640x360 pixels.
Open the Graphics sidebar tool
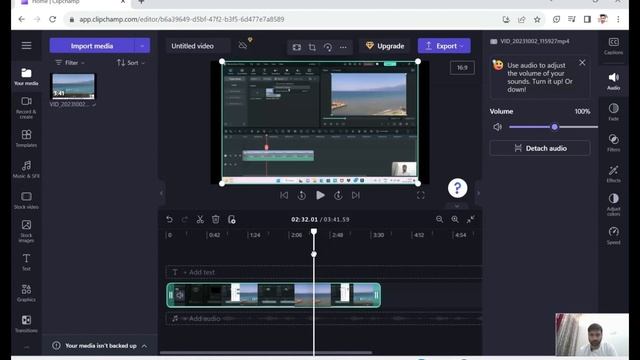26,293
